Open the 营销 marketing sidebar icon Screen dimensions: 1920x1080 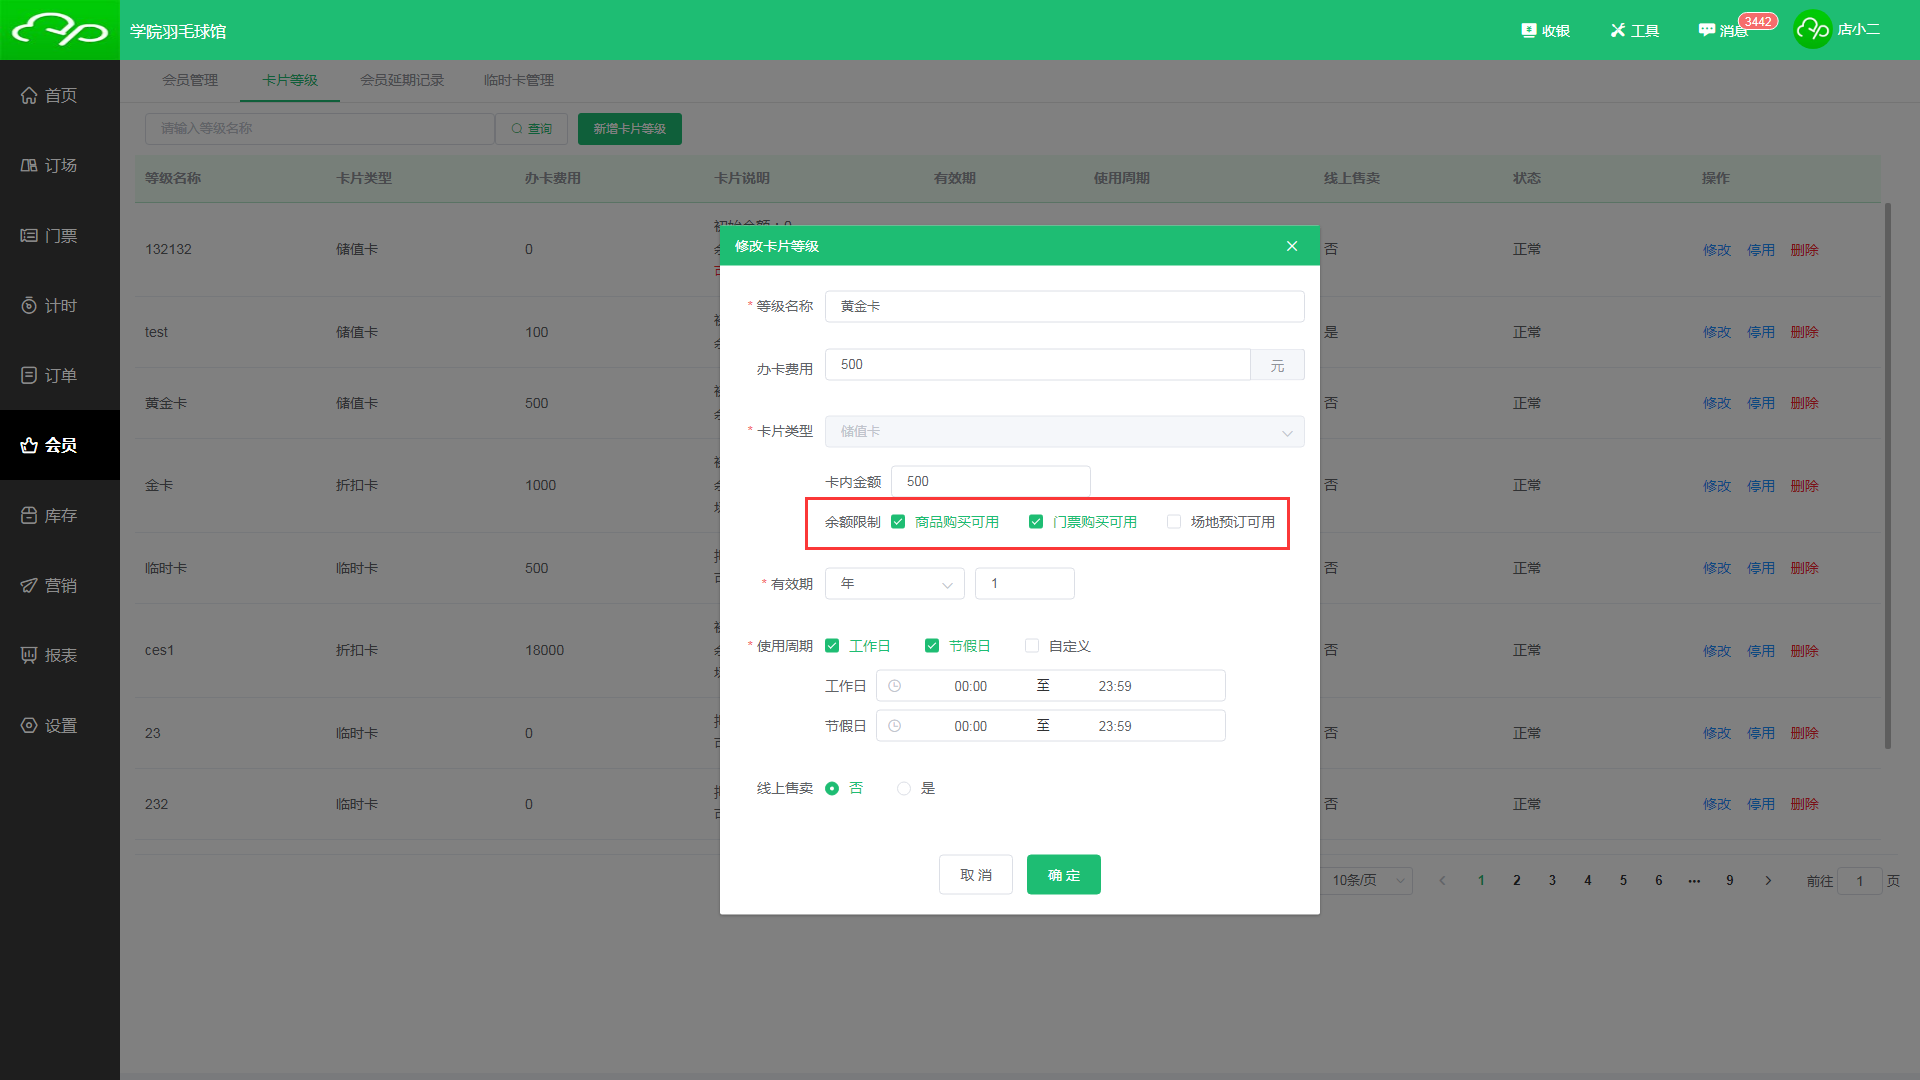coord(30,585)
